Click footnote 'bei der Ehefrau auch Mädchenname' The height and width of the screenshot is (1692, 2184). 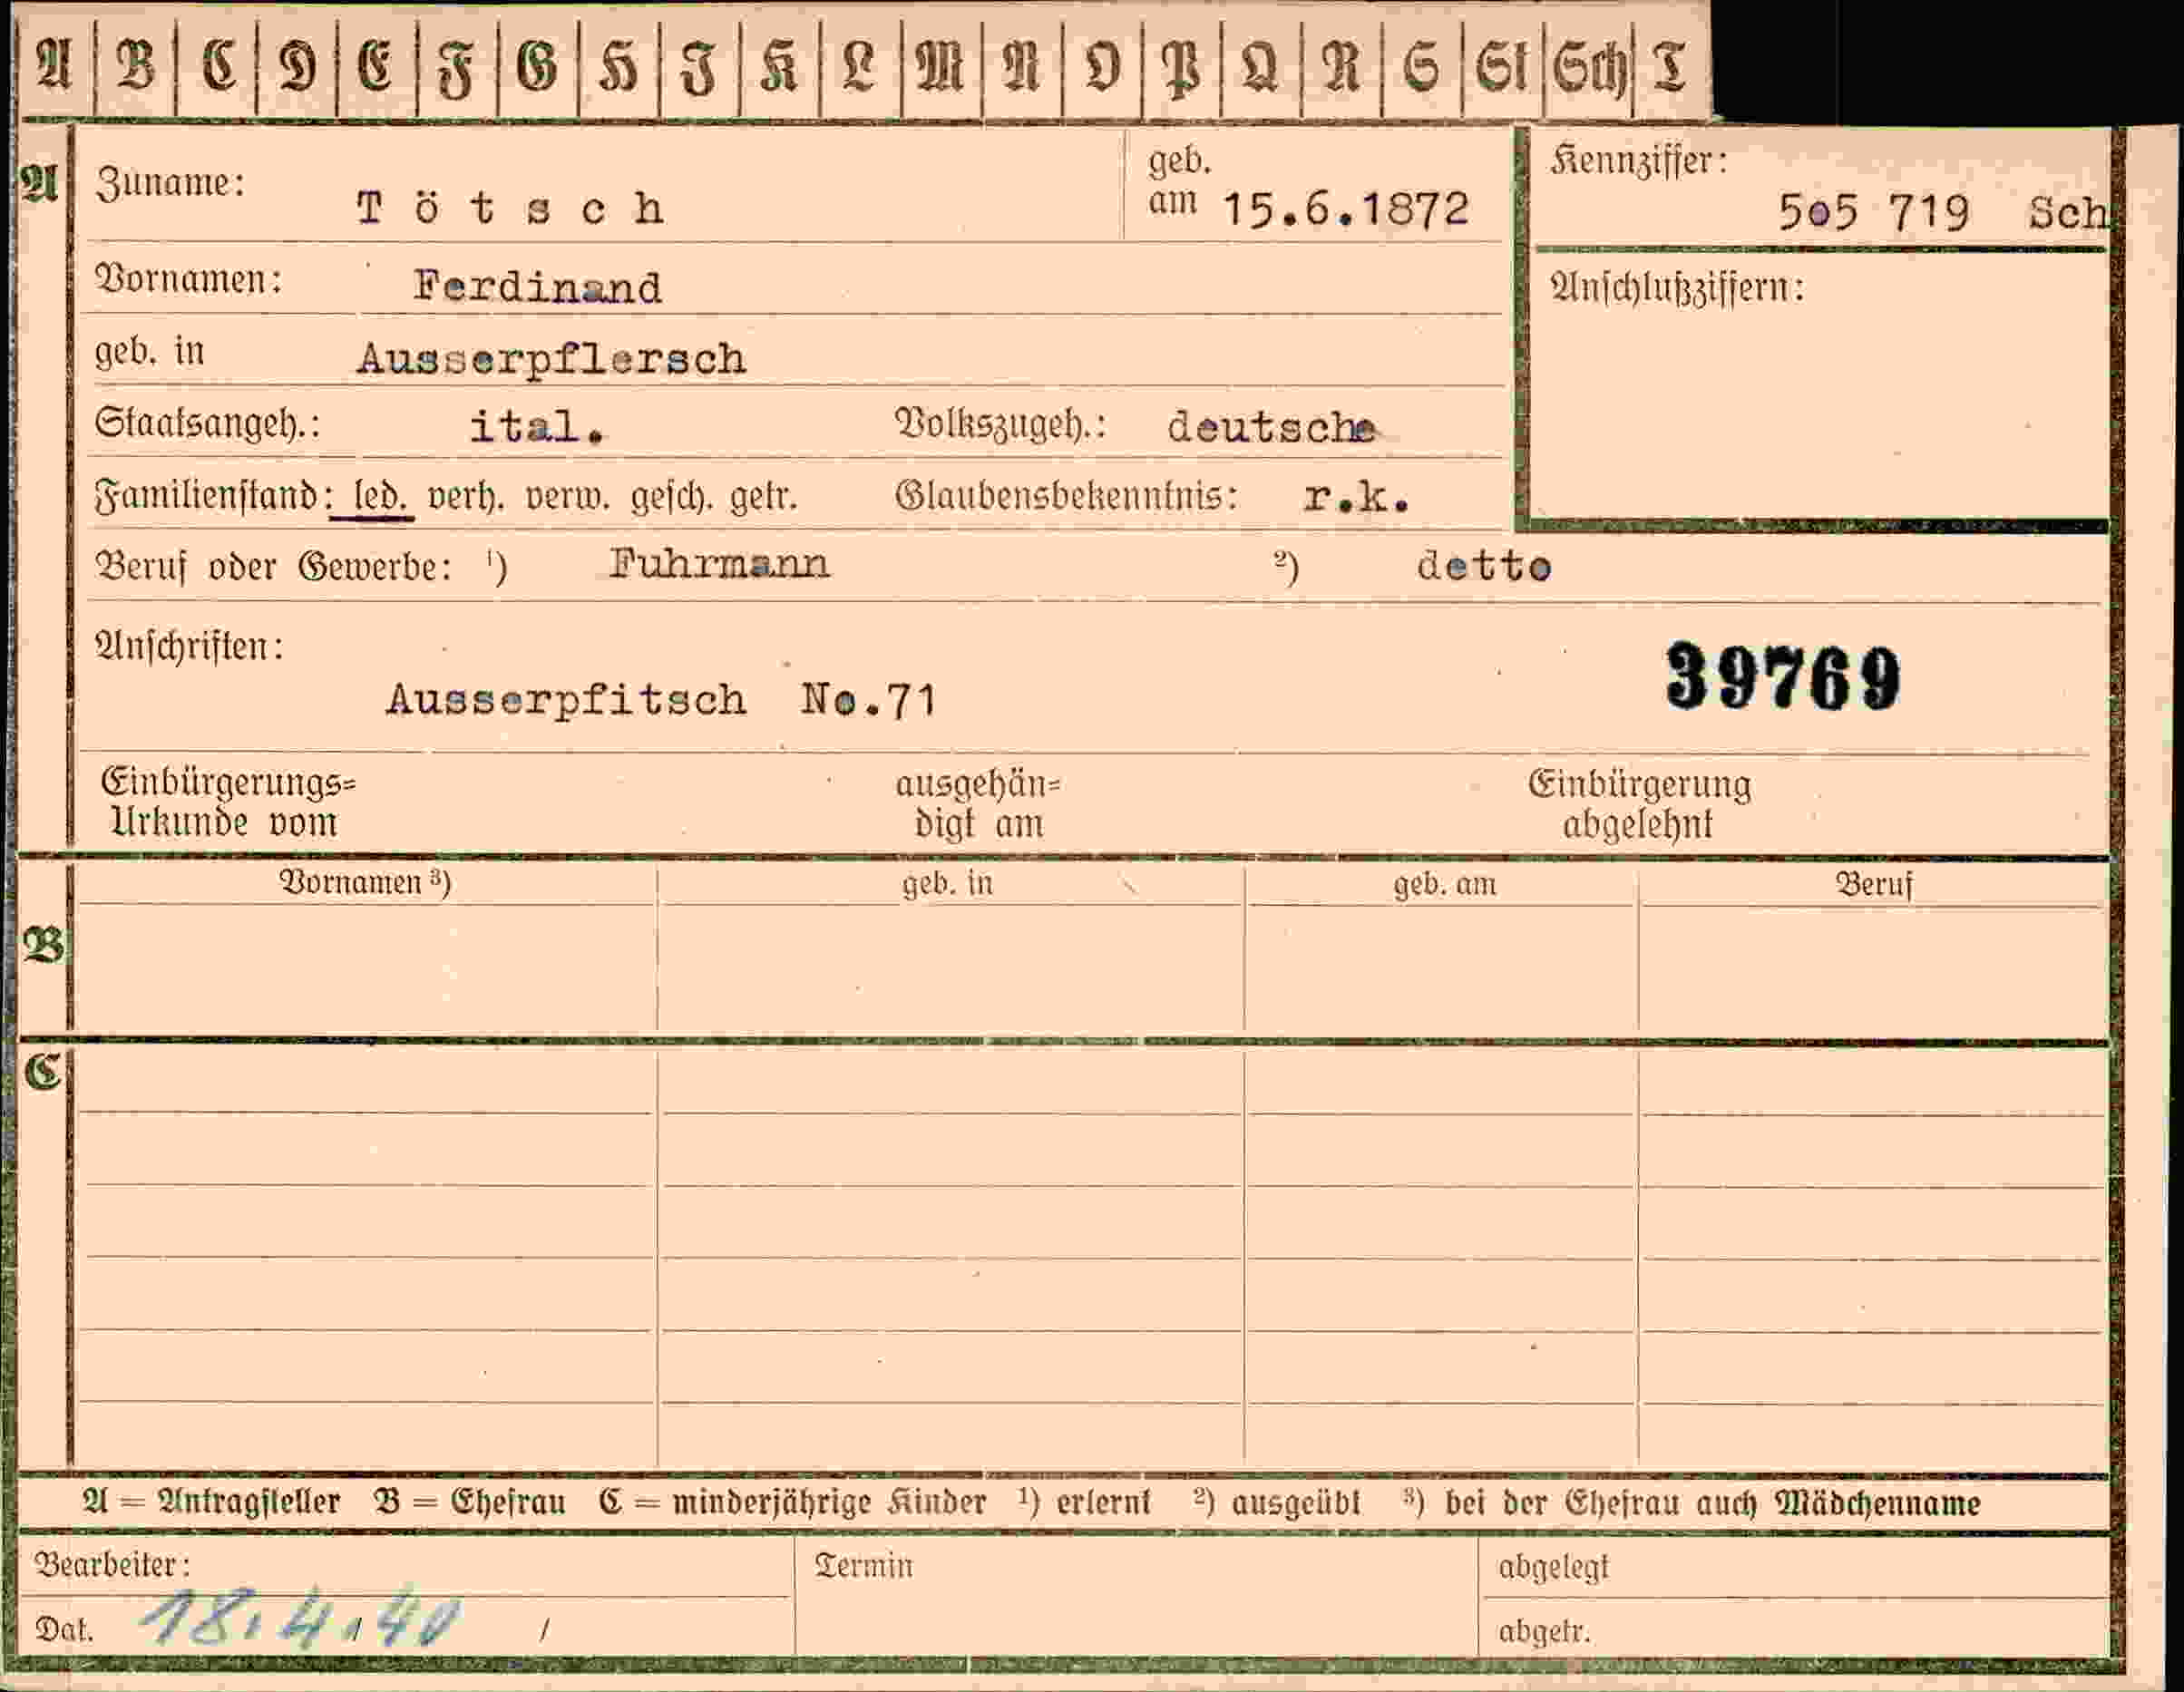point(1713,1503)
